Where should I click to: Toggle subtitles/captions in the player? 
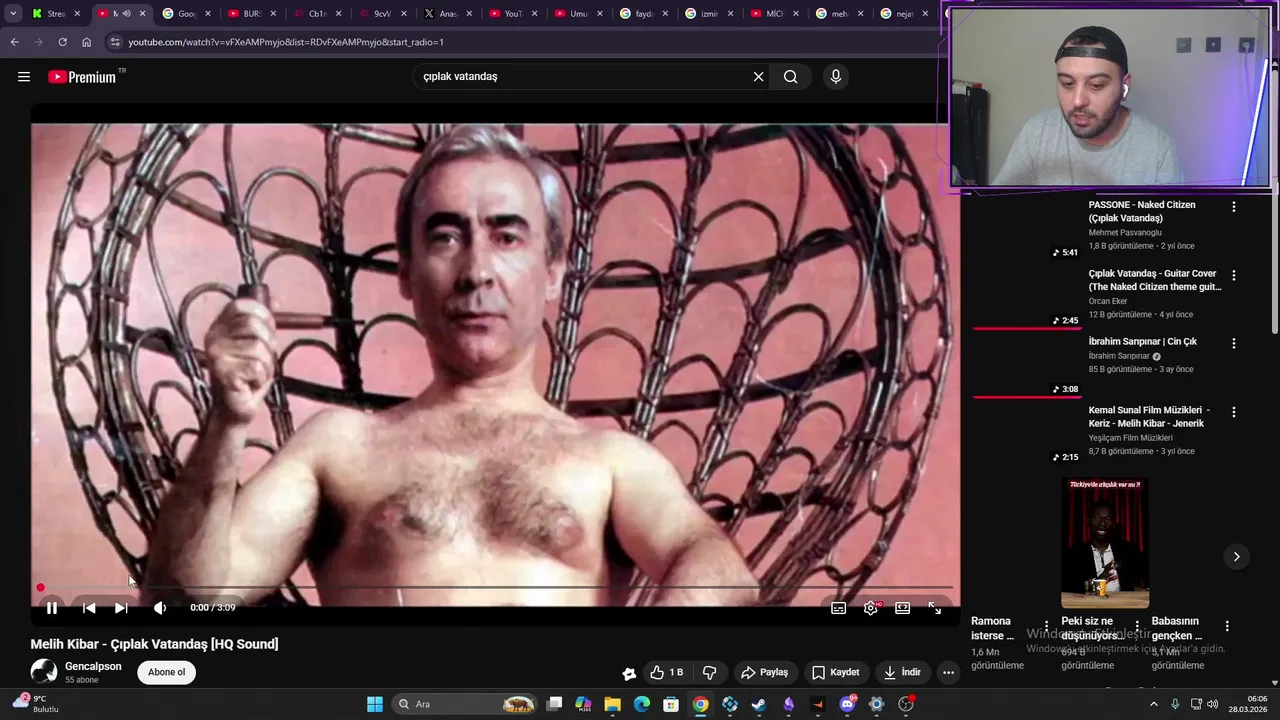(839, 607)
